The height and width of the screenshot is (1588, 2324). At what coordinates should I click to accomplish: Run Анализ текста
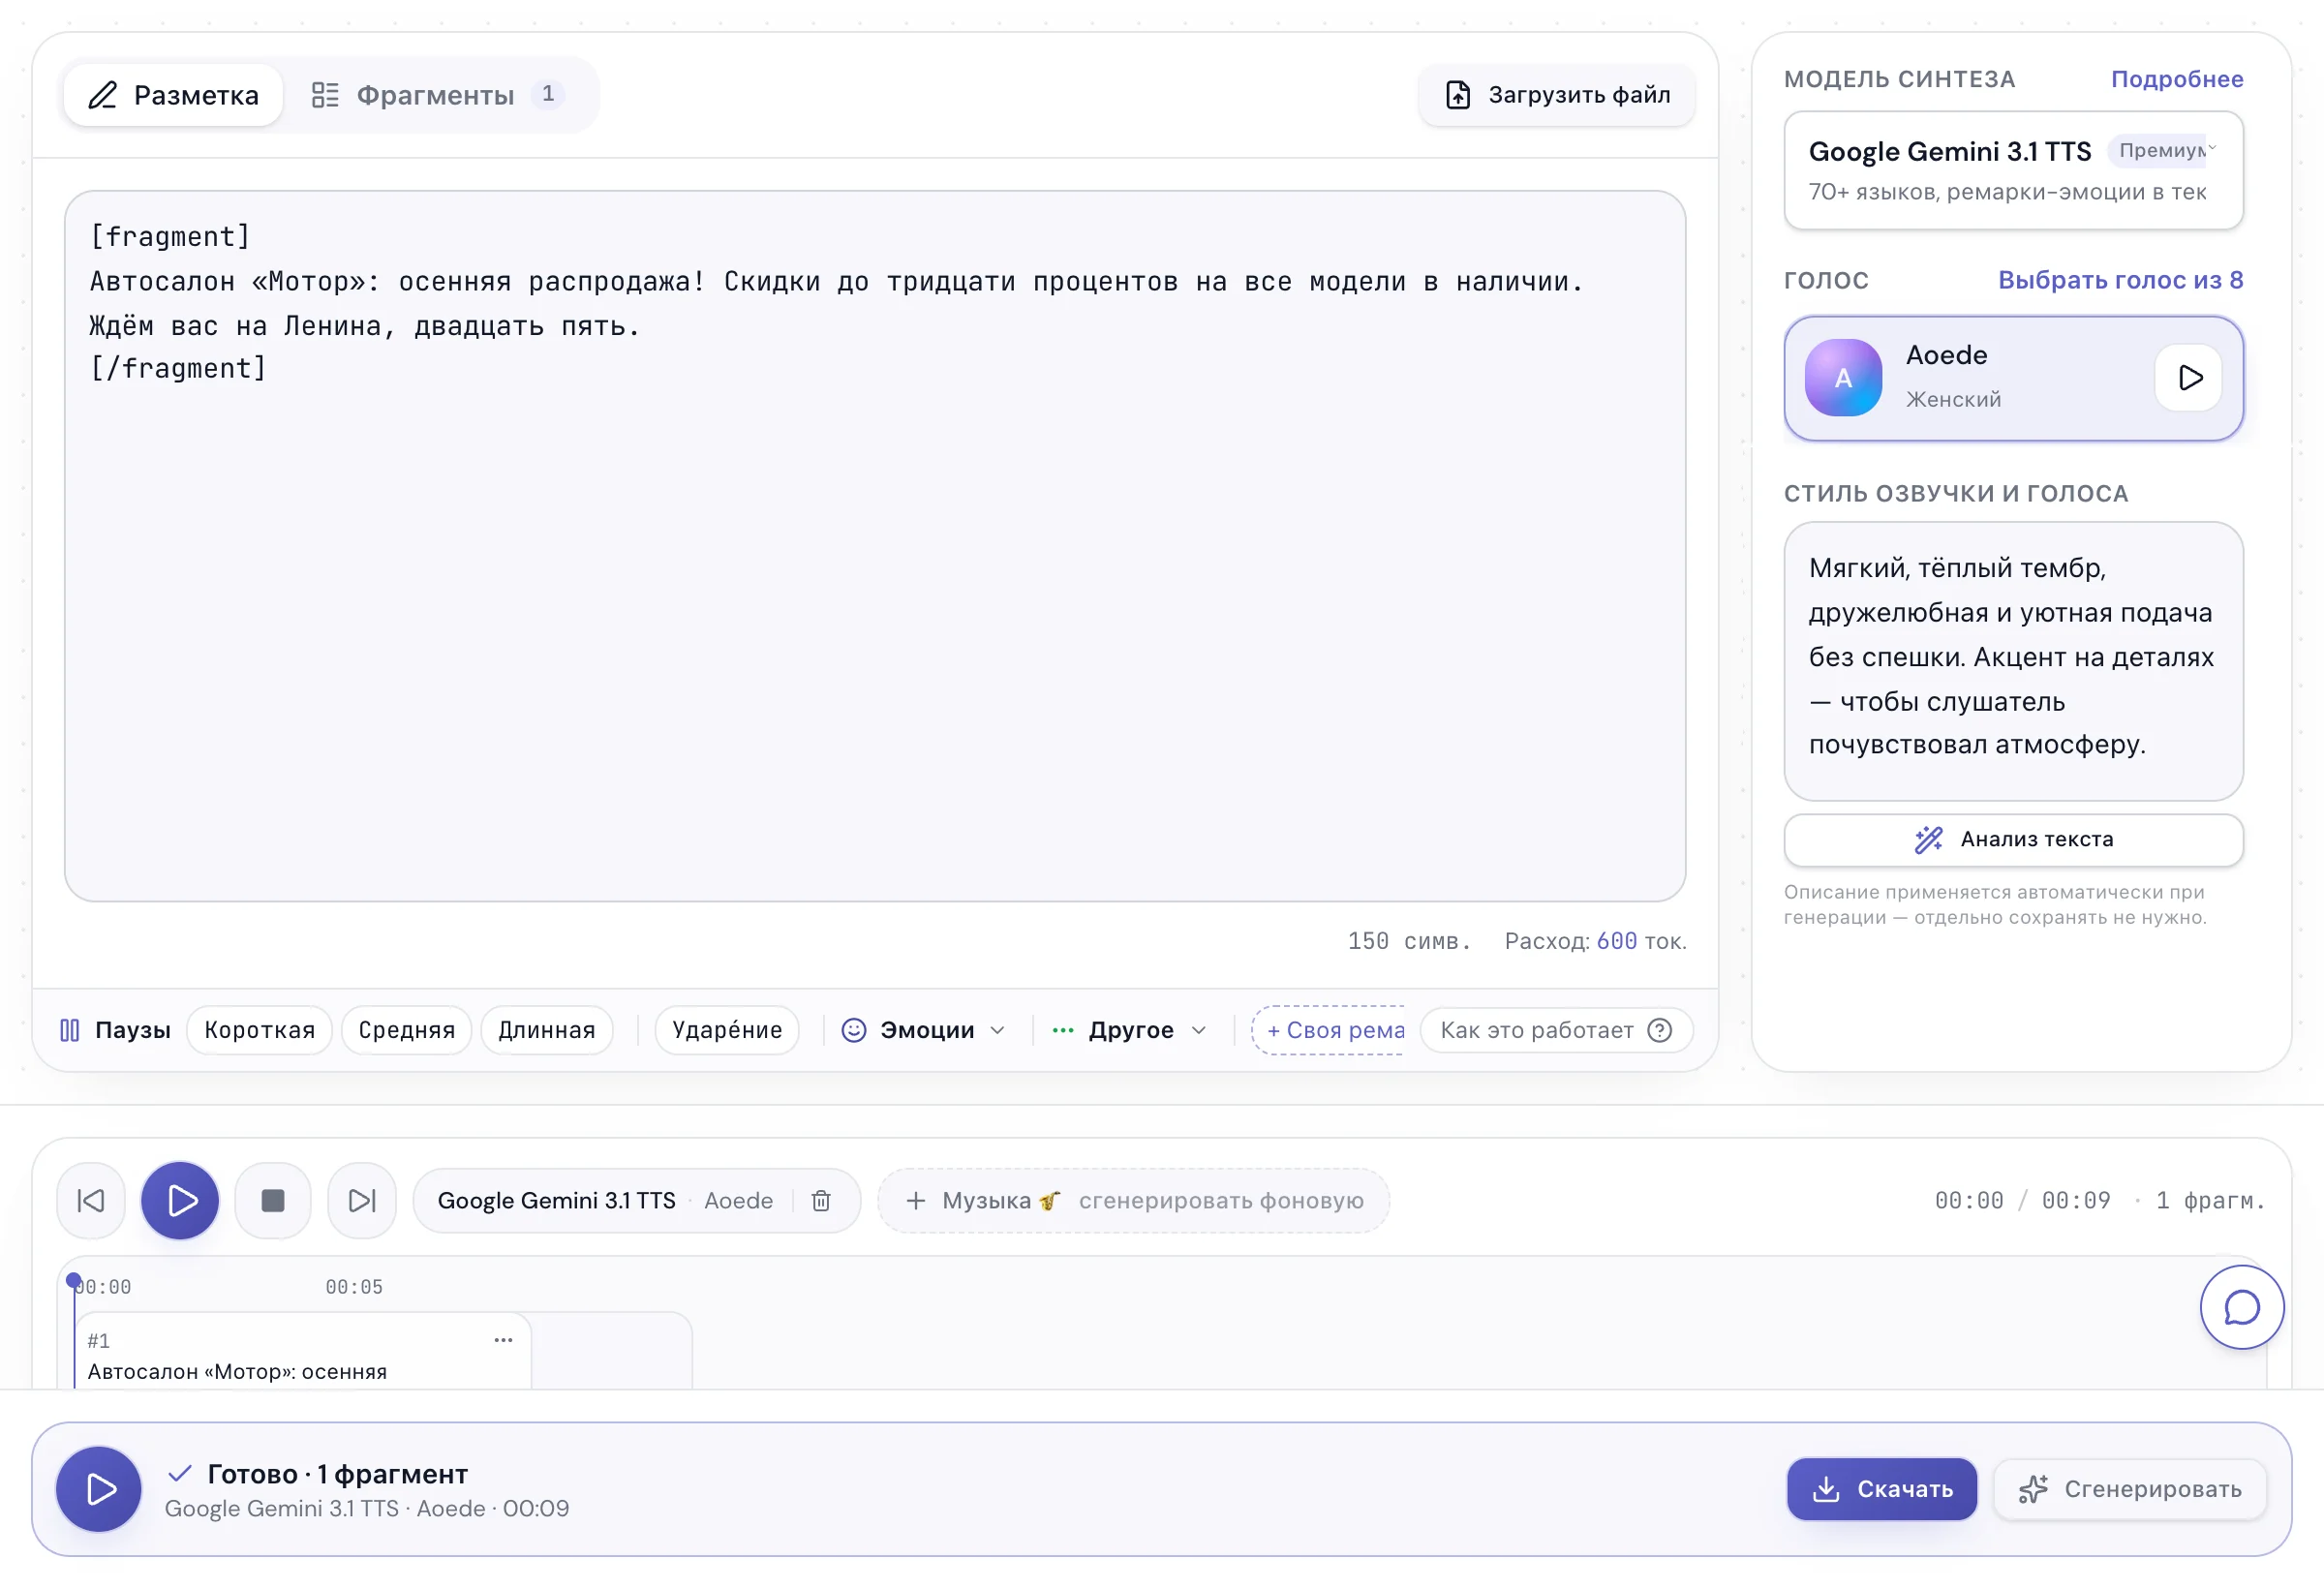tap(2013, 839)
